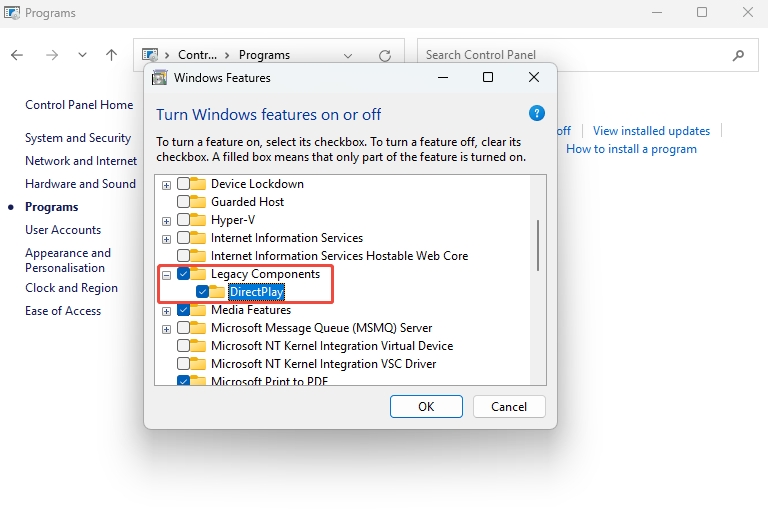Open User Accounts in sidebar
The width and height of the screenshot is (768, 519).
[x=63, y=230]
